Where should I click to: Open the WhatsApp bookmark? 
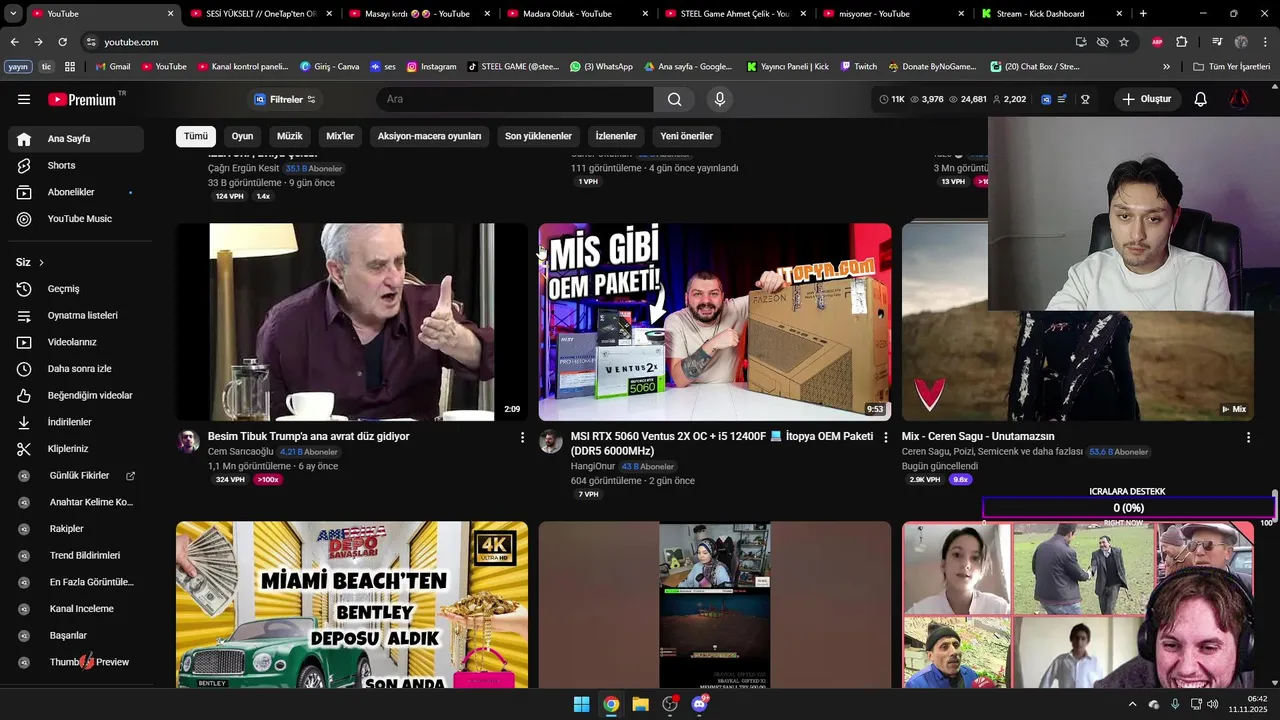[601, 67]
